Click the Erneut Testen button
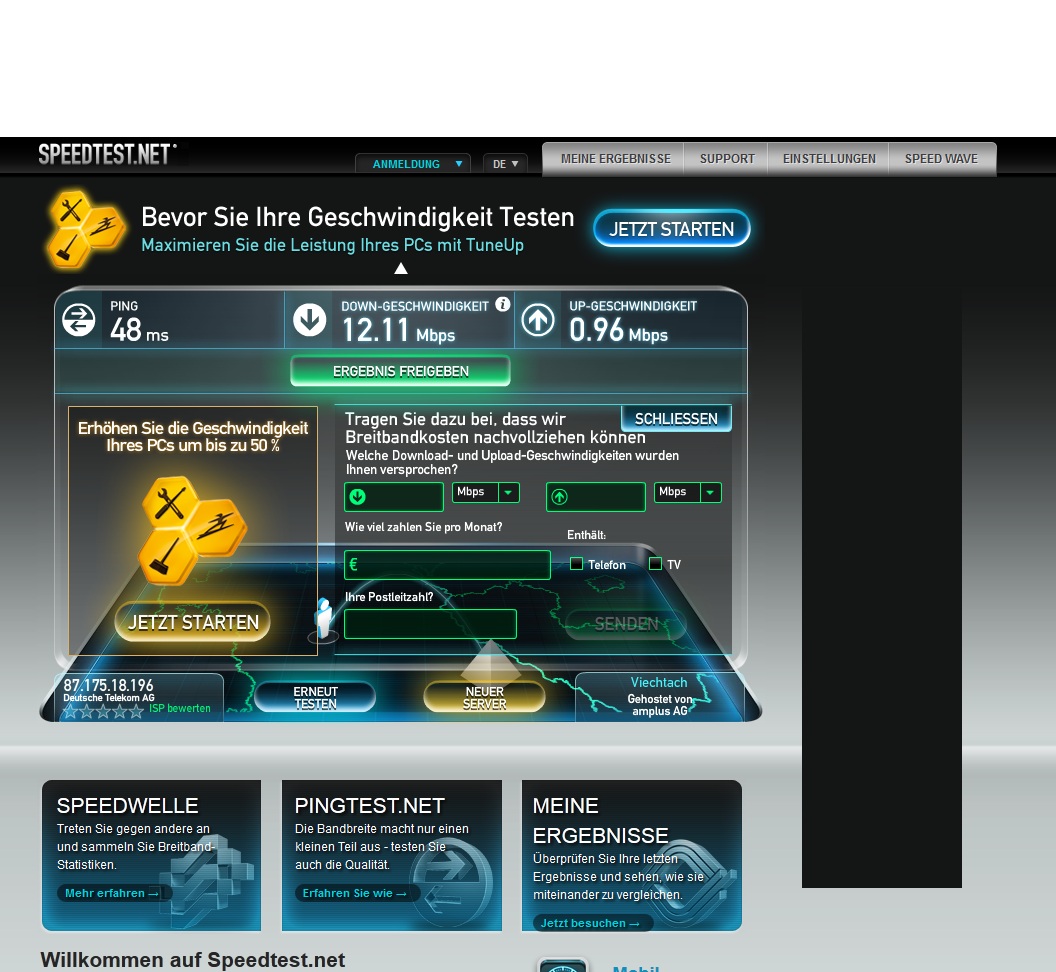1056x972 pixels. 315,698
